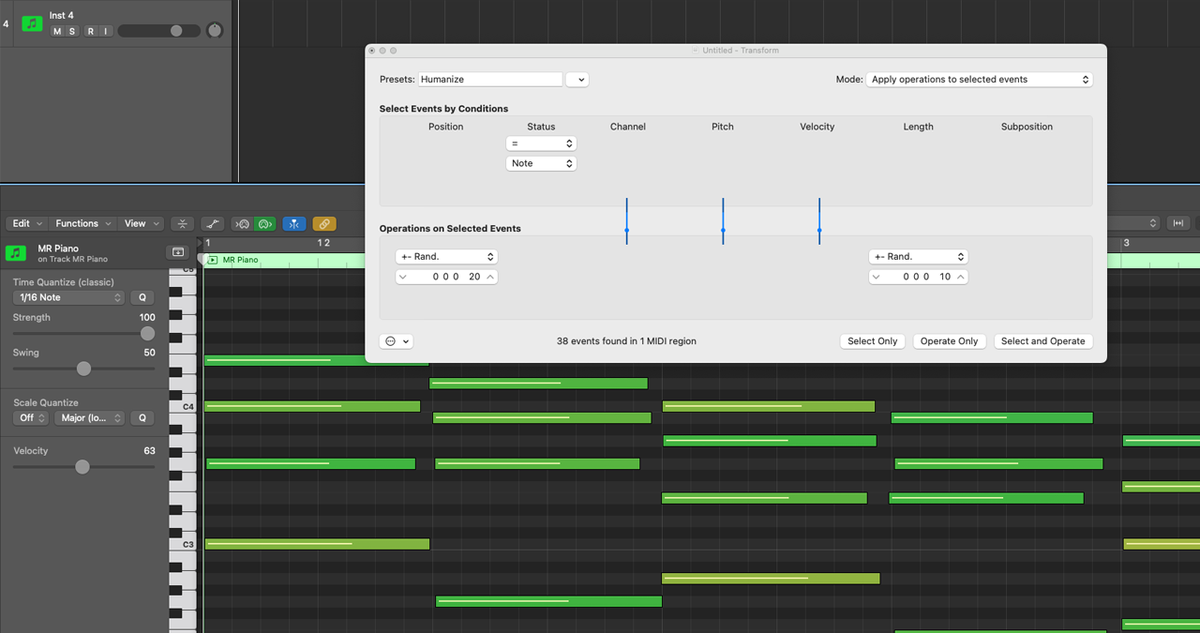
Task: Click the Pitch operation line handle
Action: (723, 231)
